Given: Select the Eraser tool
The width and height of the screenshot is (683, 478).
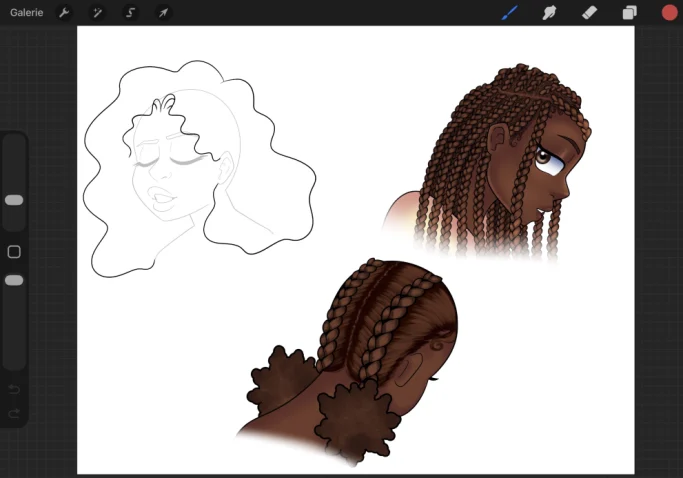Looking at the screenshot, I should click(589, 13).
